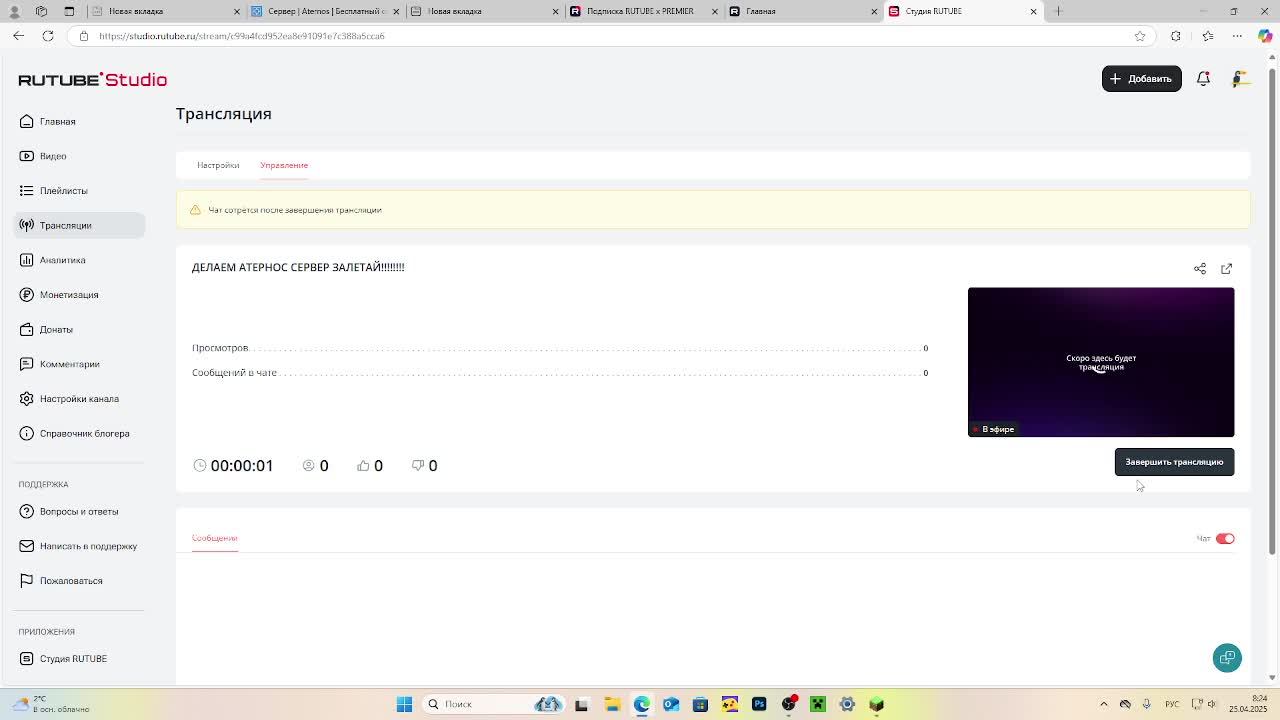Switch to Подписка RUTUBE x PREMIER tab
This screenshot has height=720, width=1280.
coord(643,11)
